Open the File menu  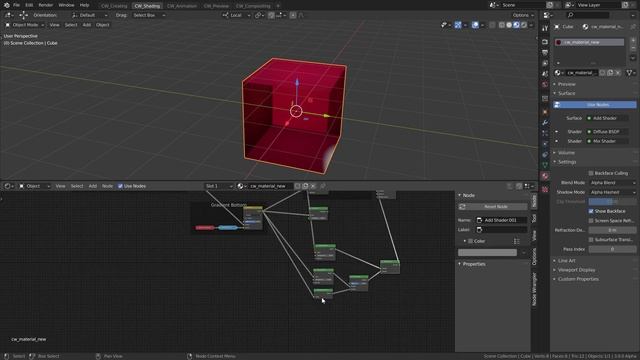click(x=16, y=5)
